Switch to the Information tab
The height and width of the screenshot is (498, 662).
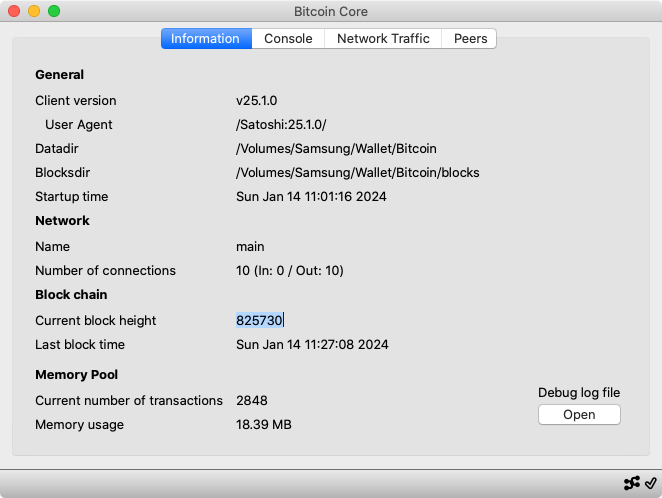point(206,38)
